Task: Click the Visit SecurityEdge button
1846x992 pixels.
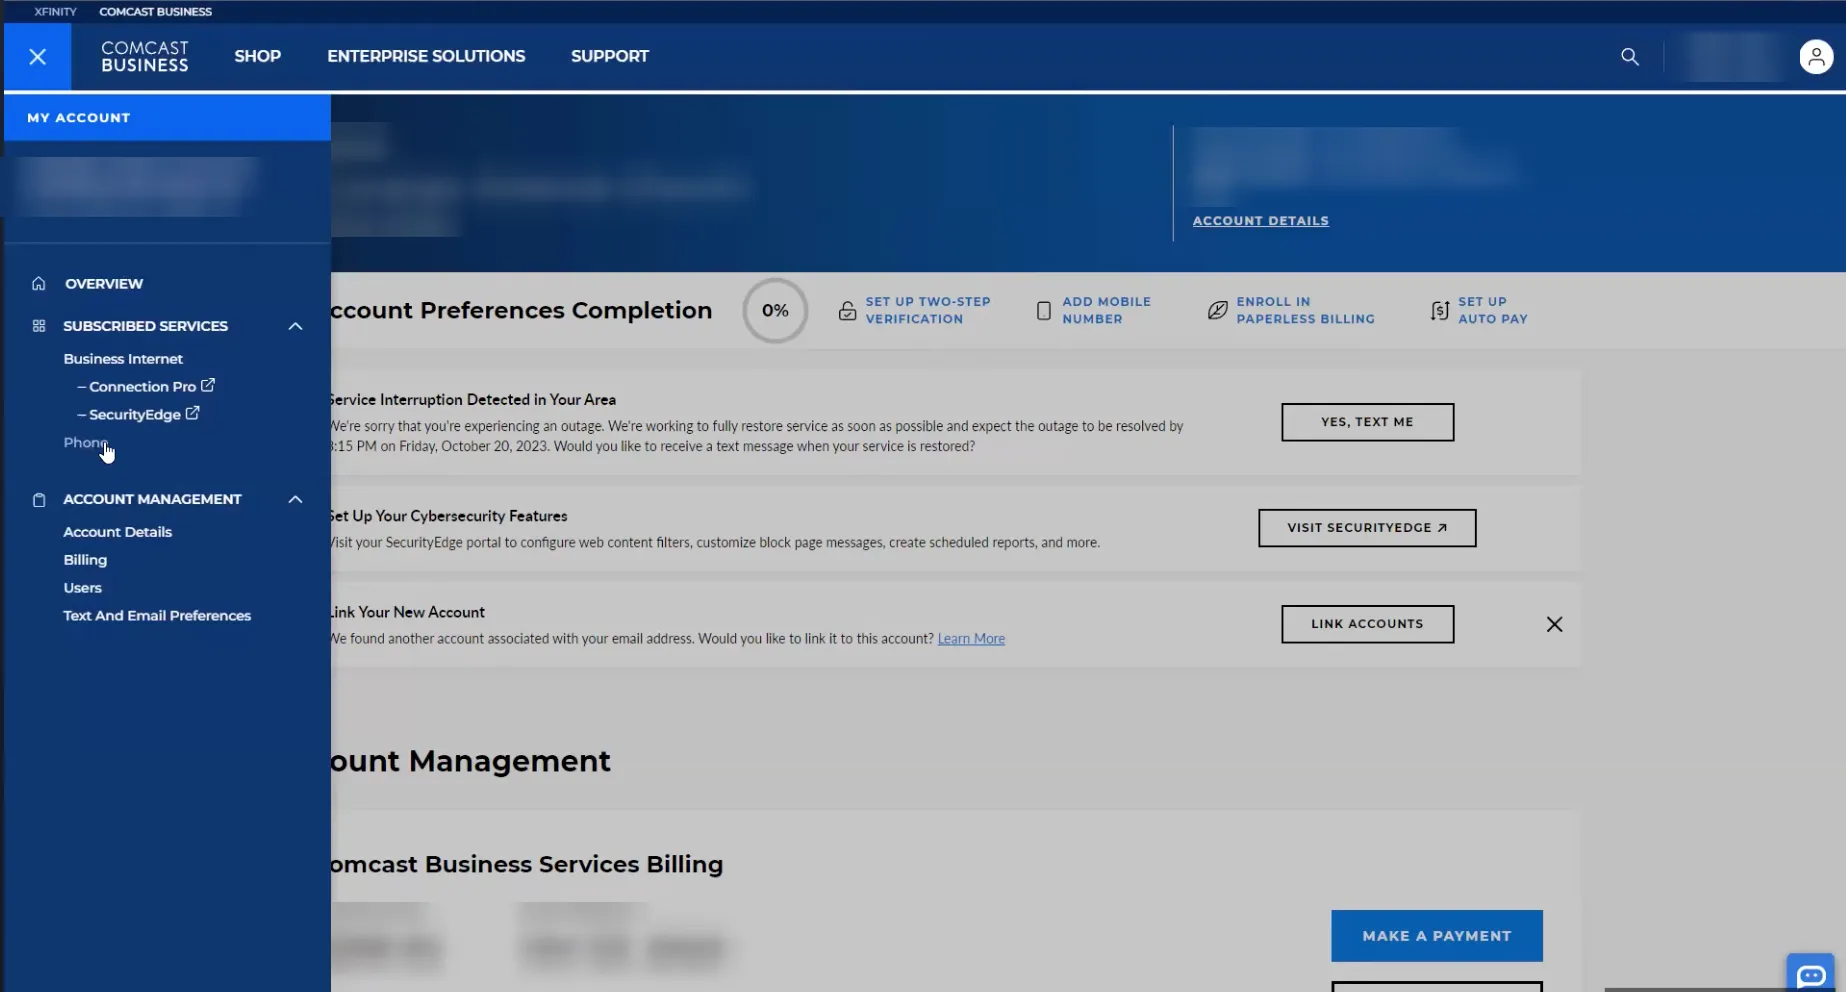Action: 1367,528
